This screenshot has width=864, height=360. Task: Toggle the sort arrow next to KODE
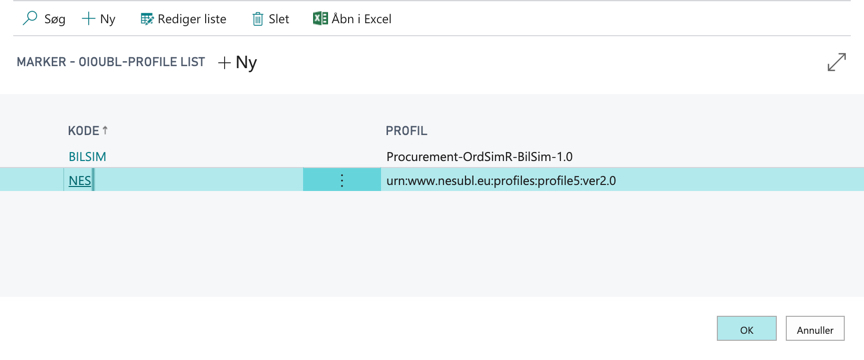[x=105, y=131]
